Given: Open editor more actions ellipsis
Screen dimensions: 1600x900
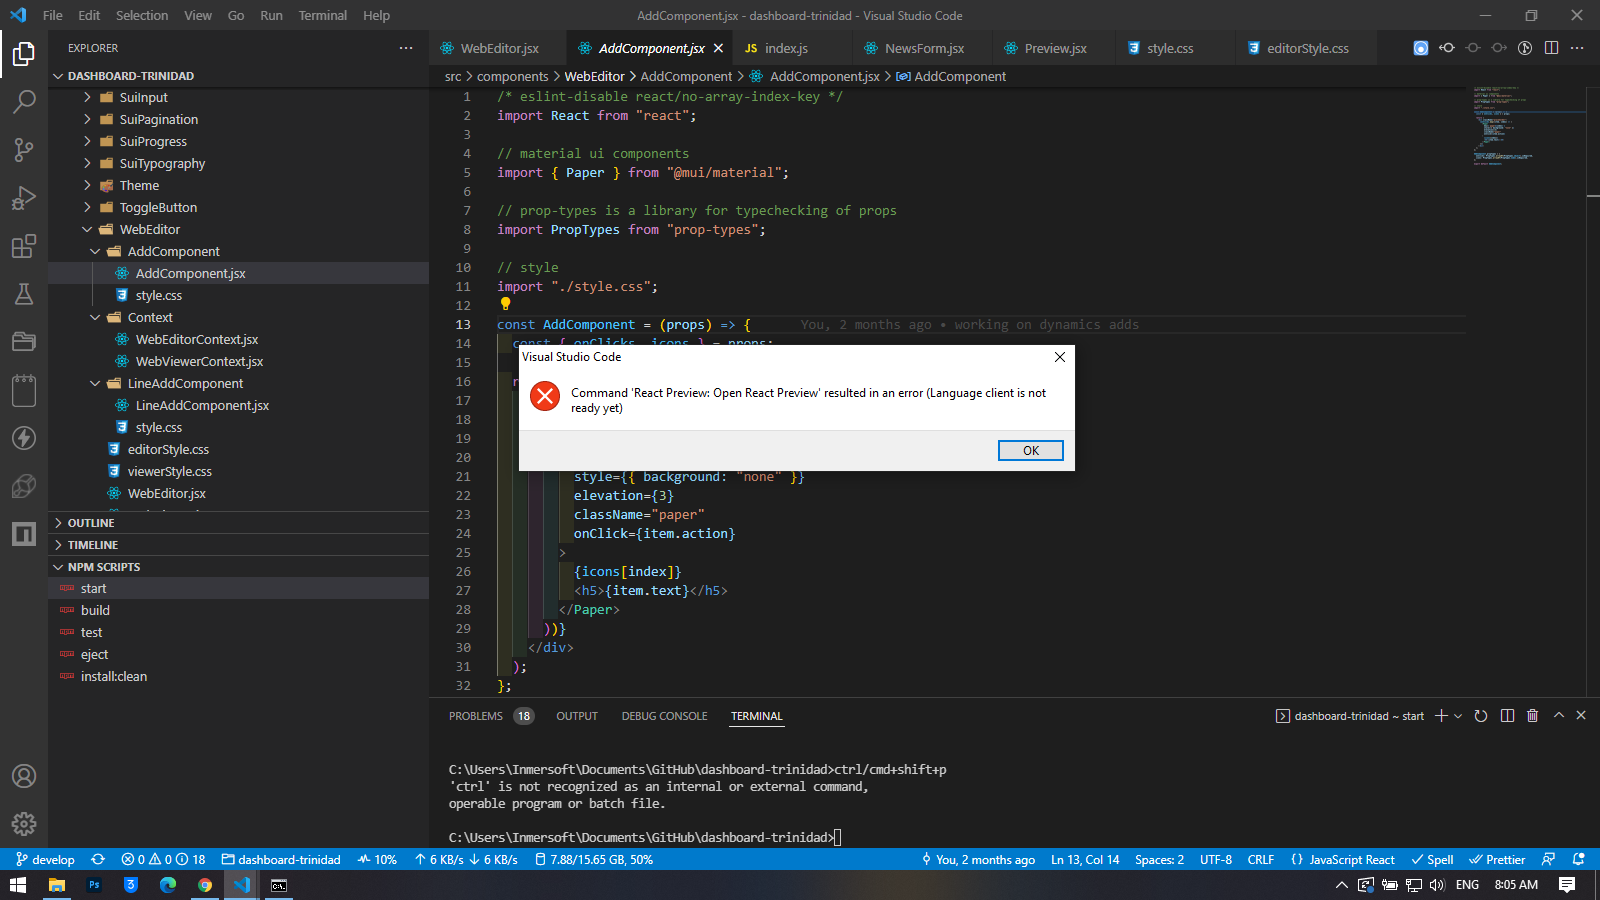Looking at the screenshot, I should click(x=1577, y=48).
